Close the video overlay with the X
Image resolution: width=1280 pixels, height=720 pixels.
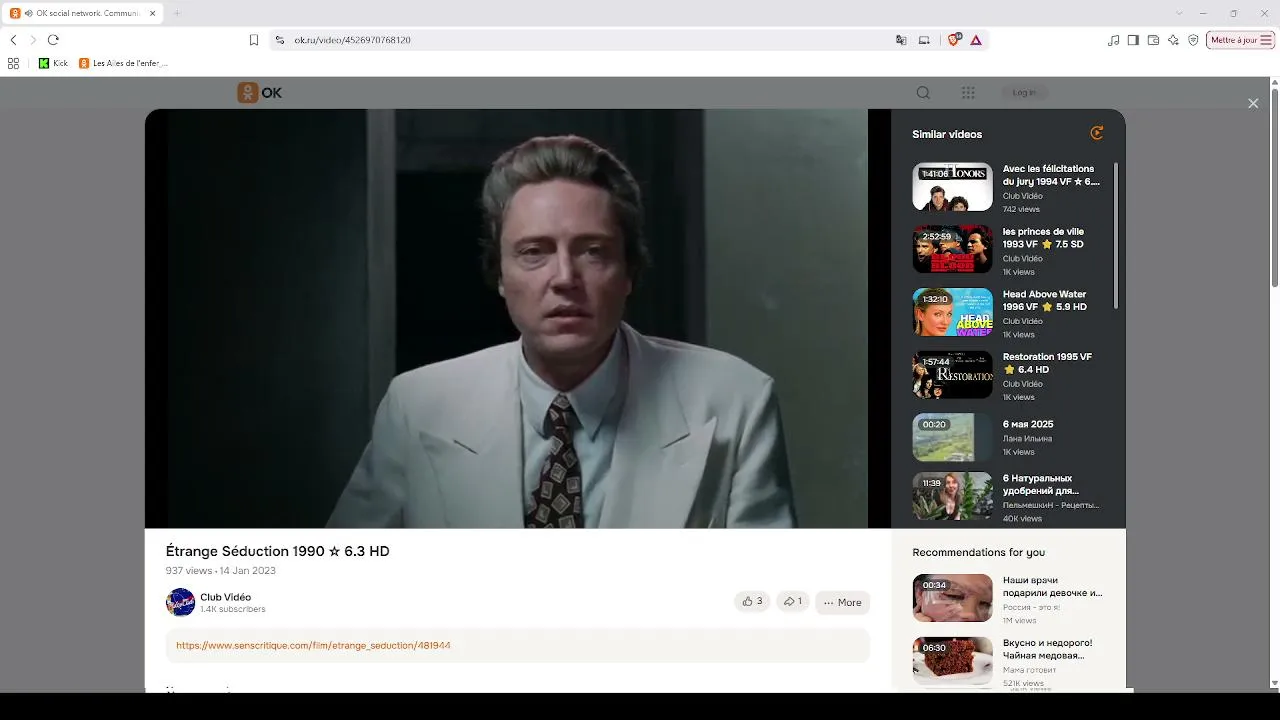coord(1253,103)
